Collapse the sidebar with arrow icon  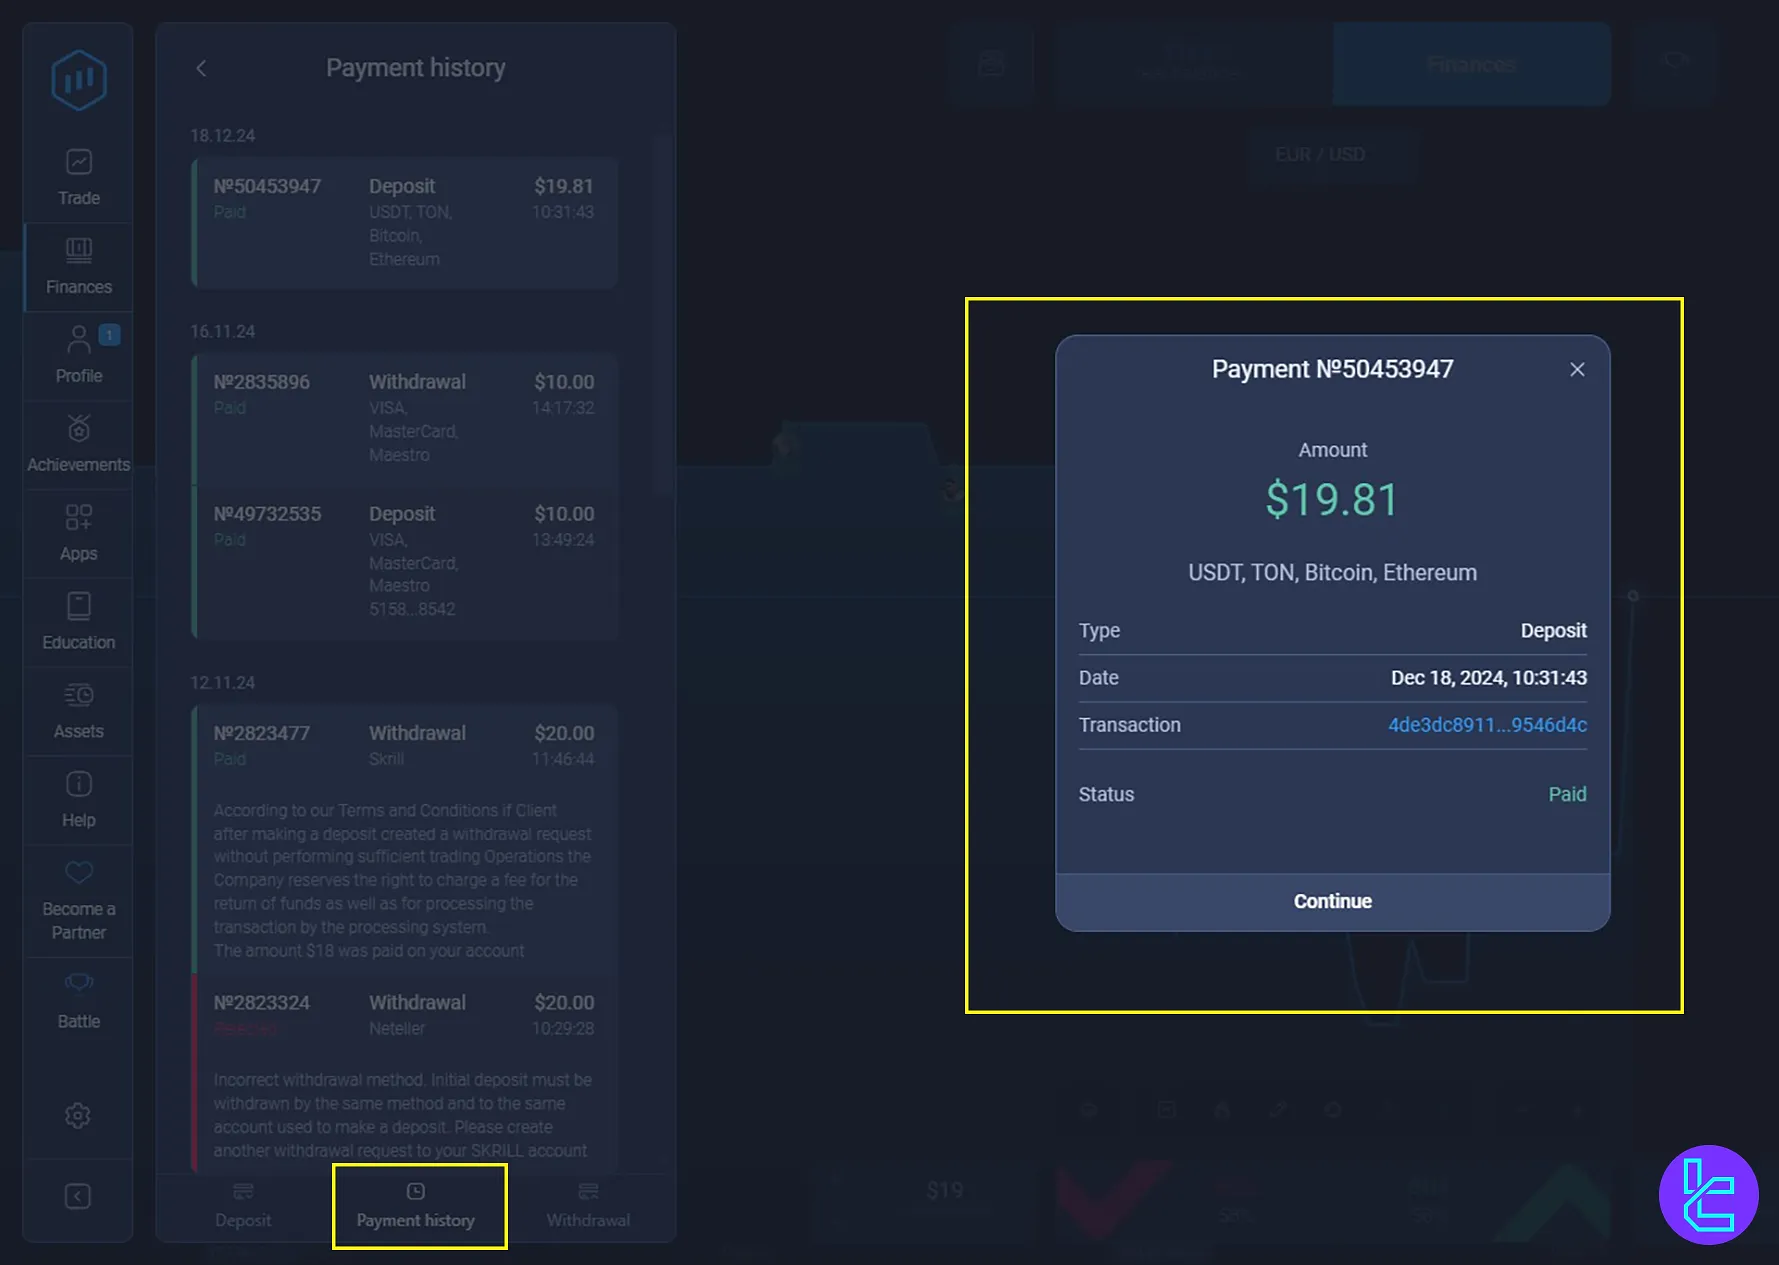tap(78, 1196)
